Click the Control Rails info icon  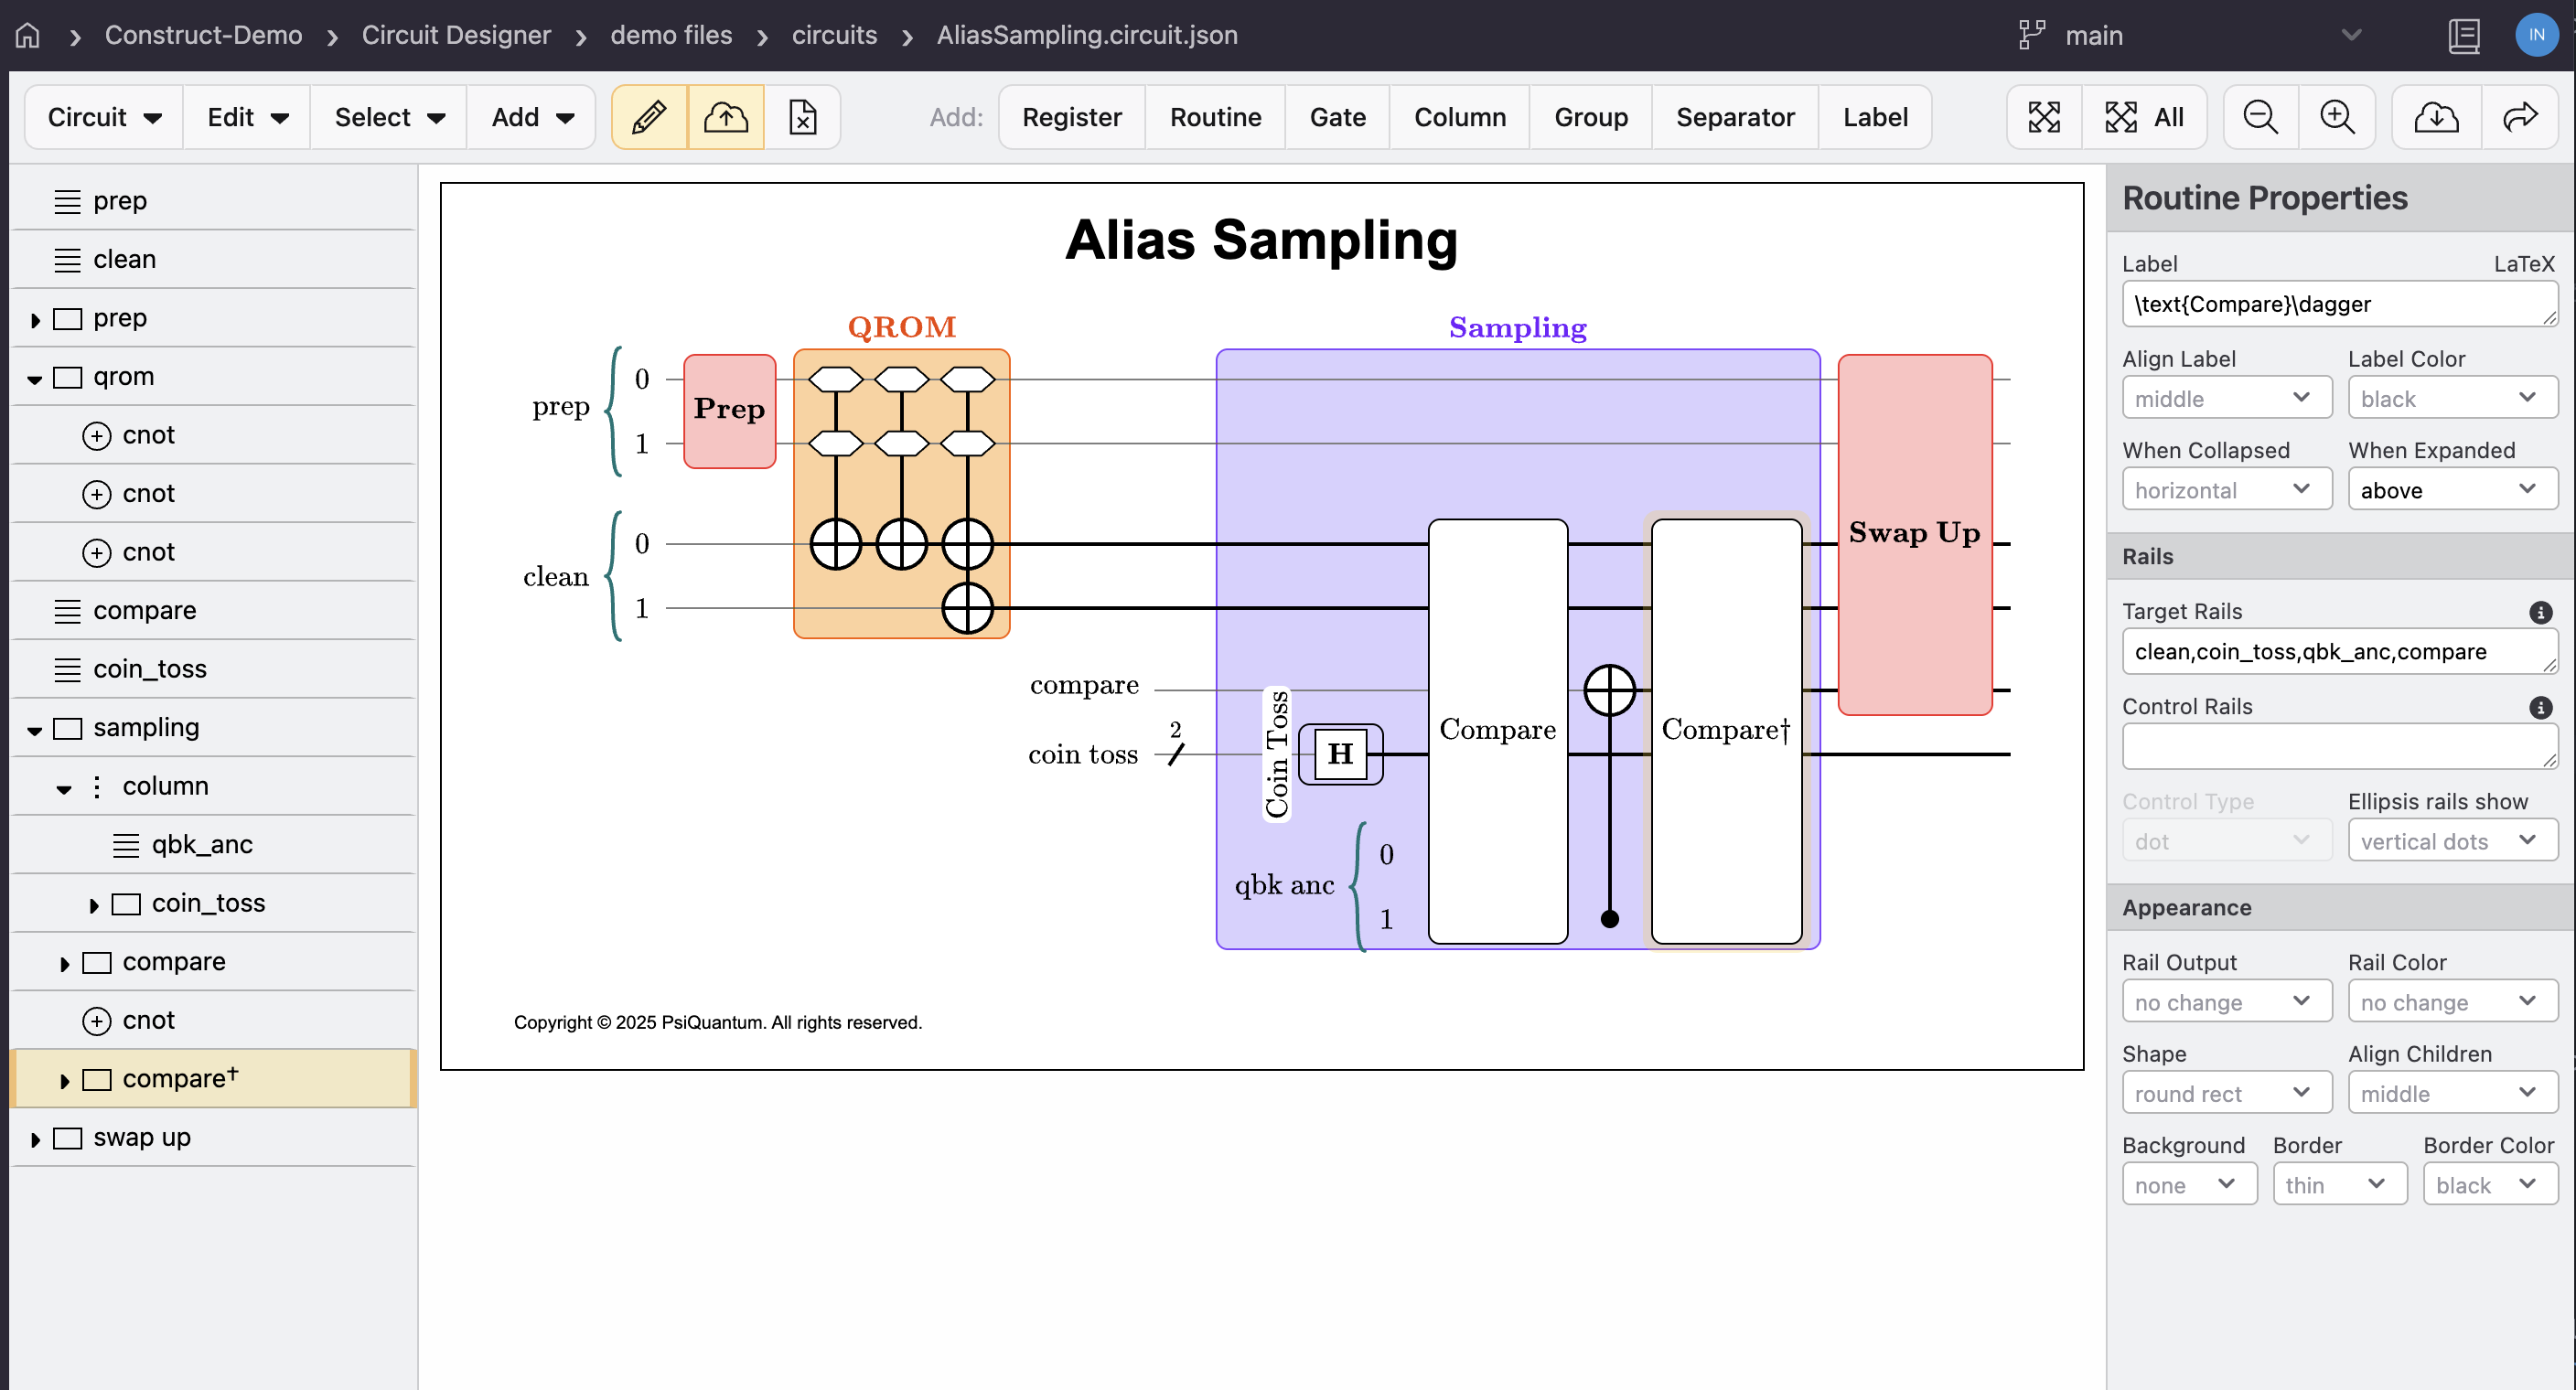(2541, 707)
